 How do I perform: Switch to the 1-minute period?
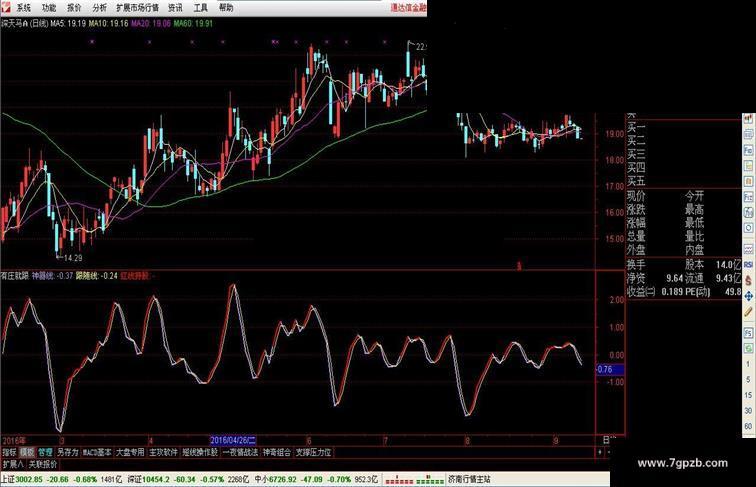pos(748,364)
